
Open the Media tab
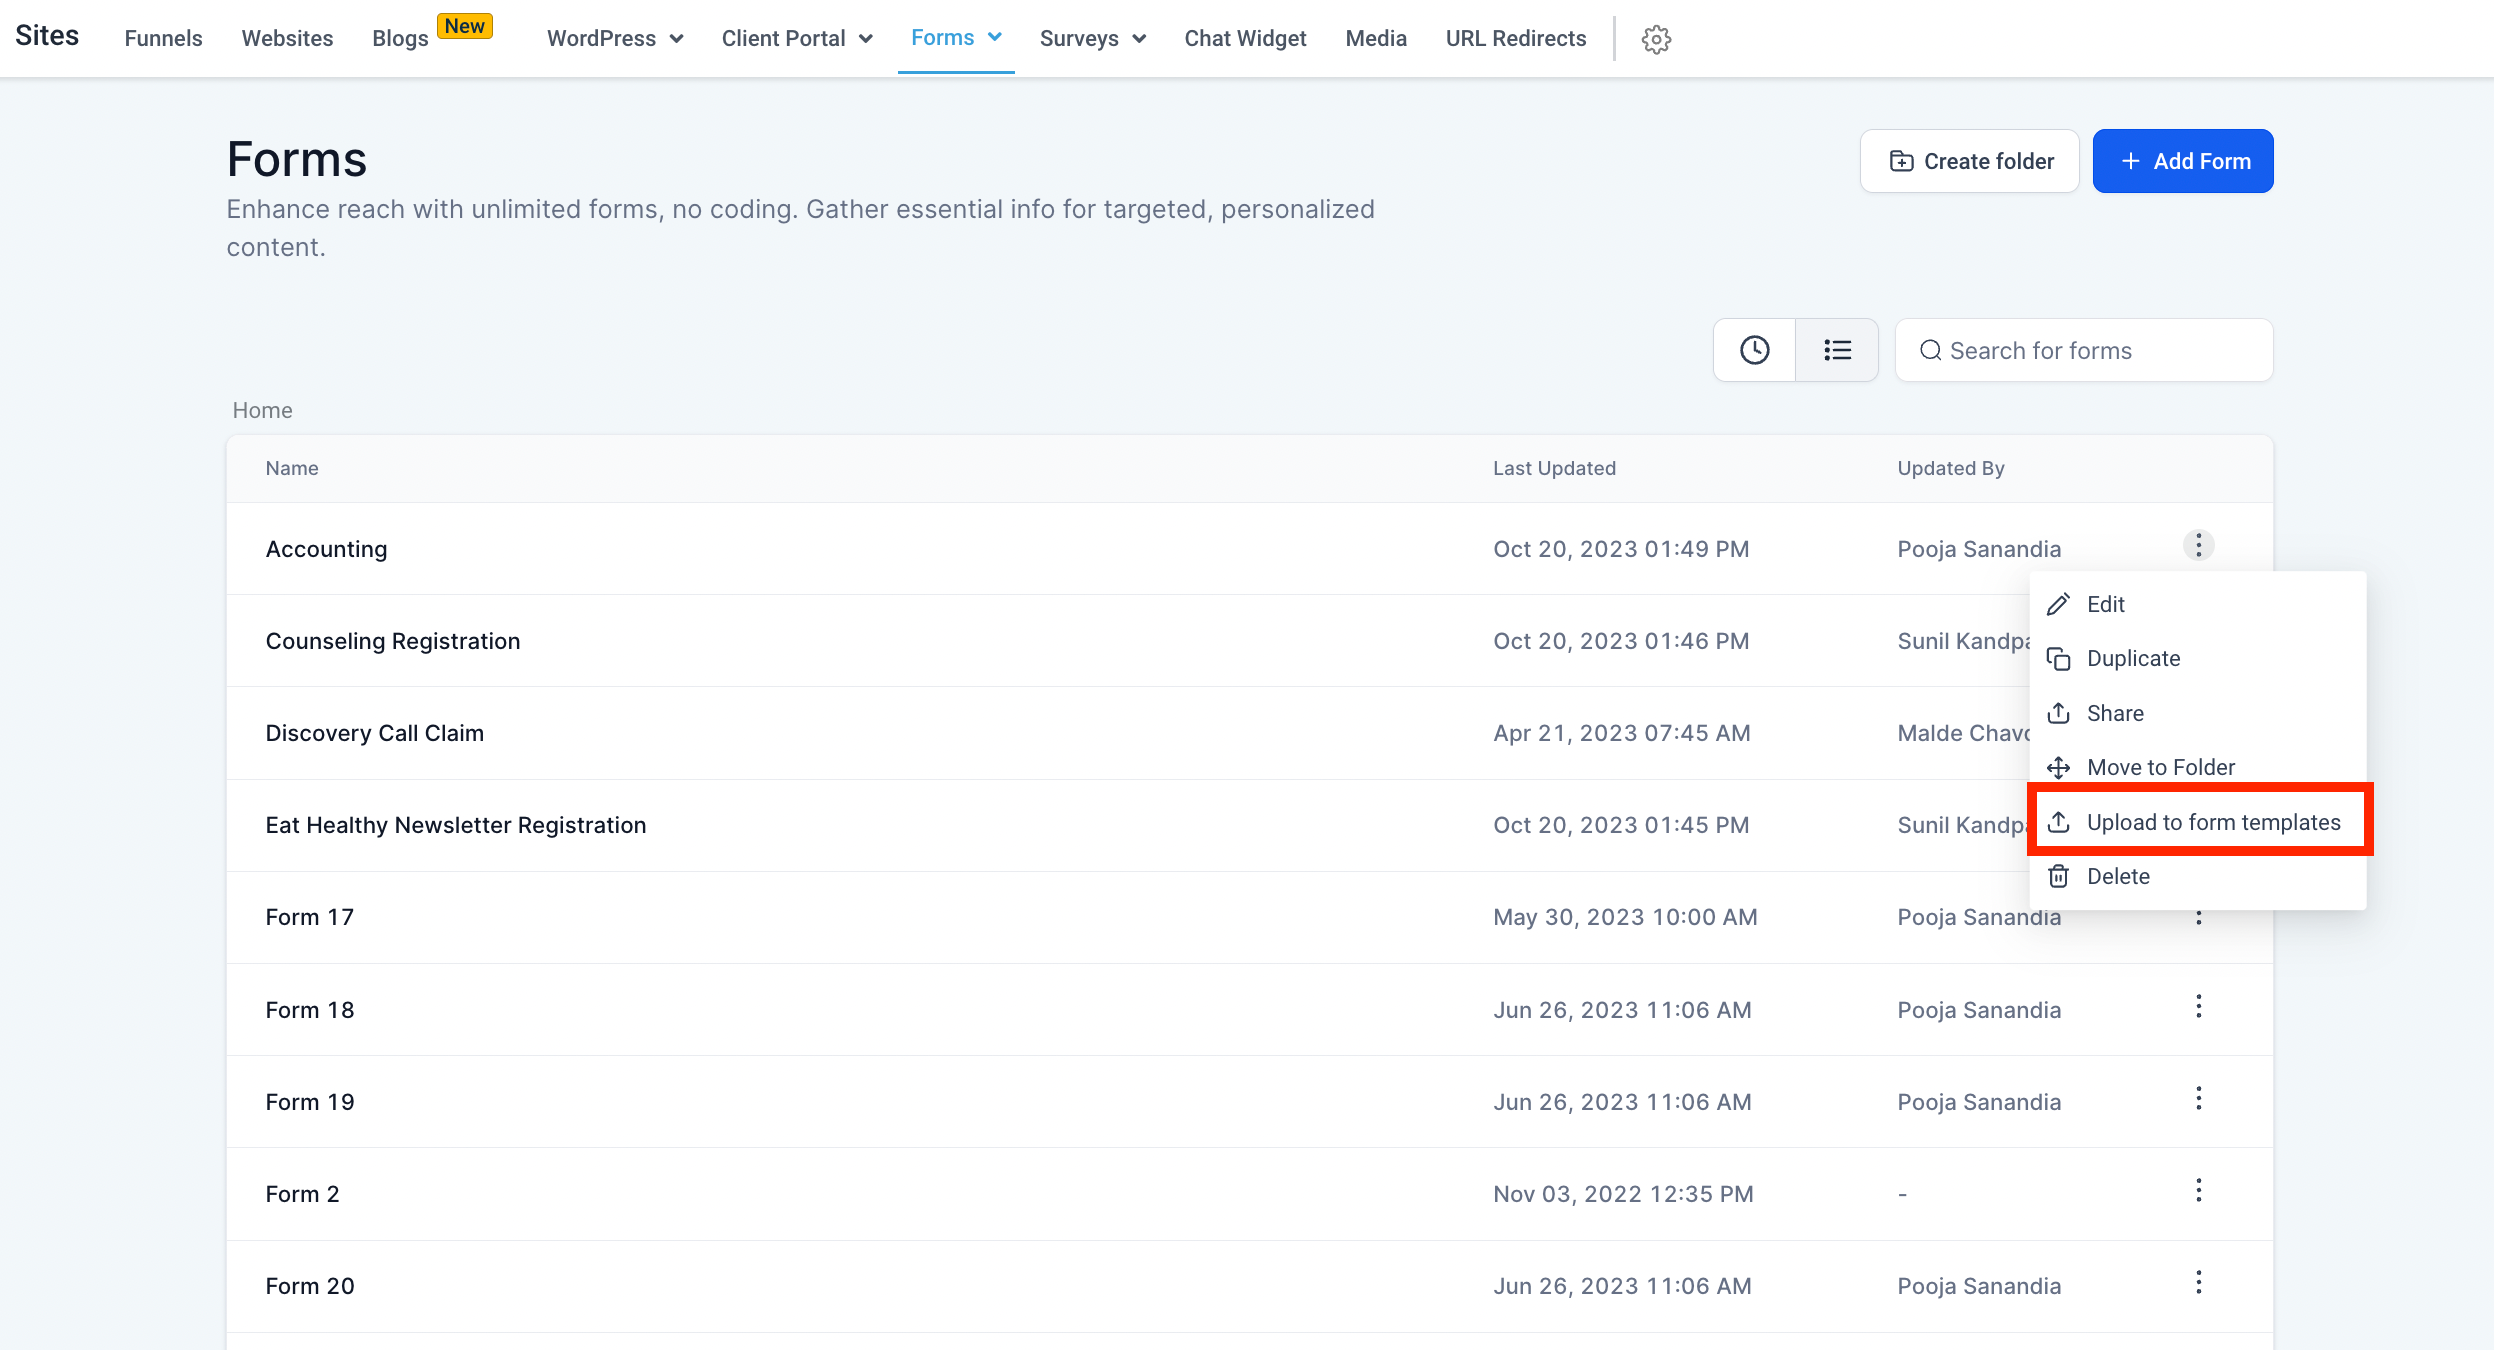[1376, 38]
